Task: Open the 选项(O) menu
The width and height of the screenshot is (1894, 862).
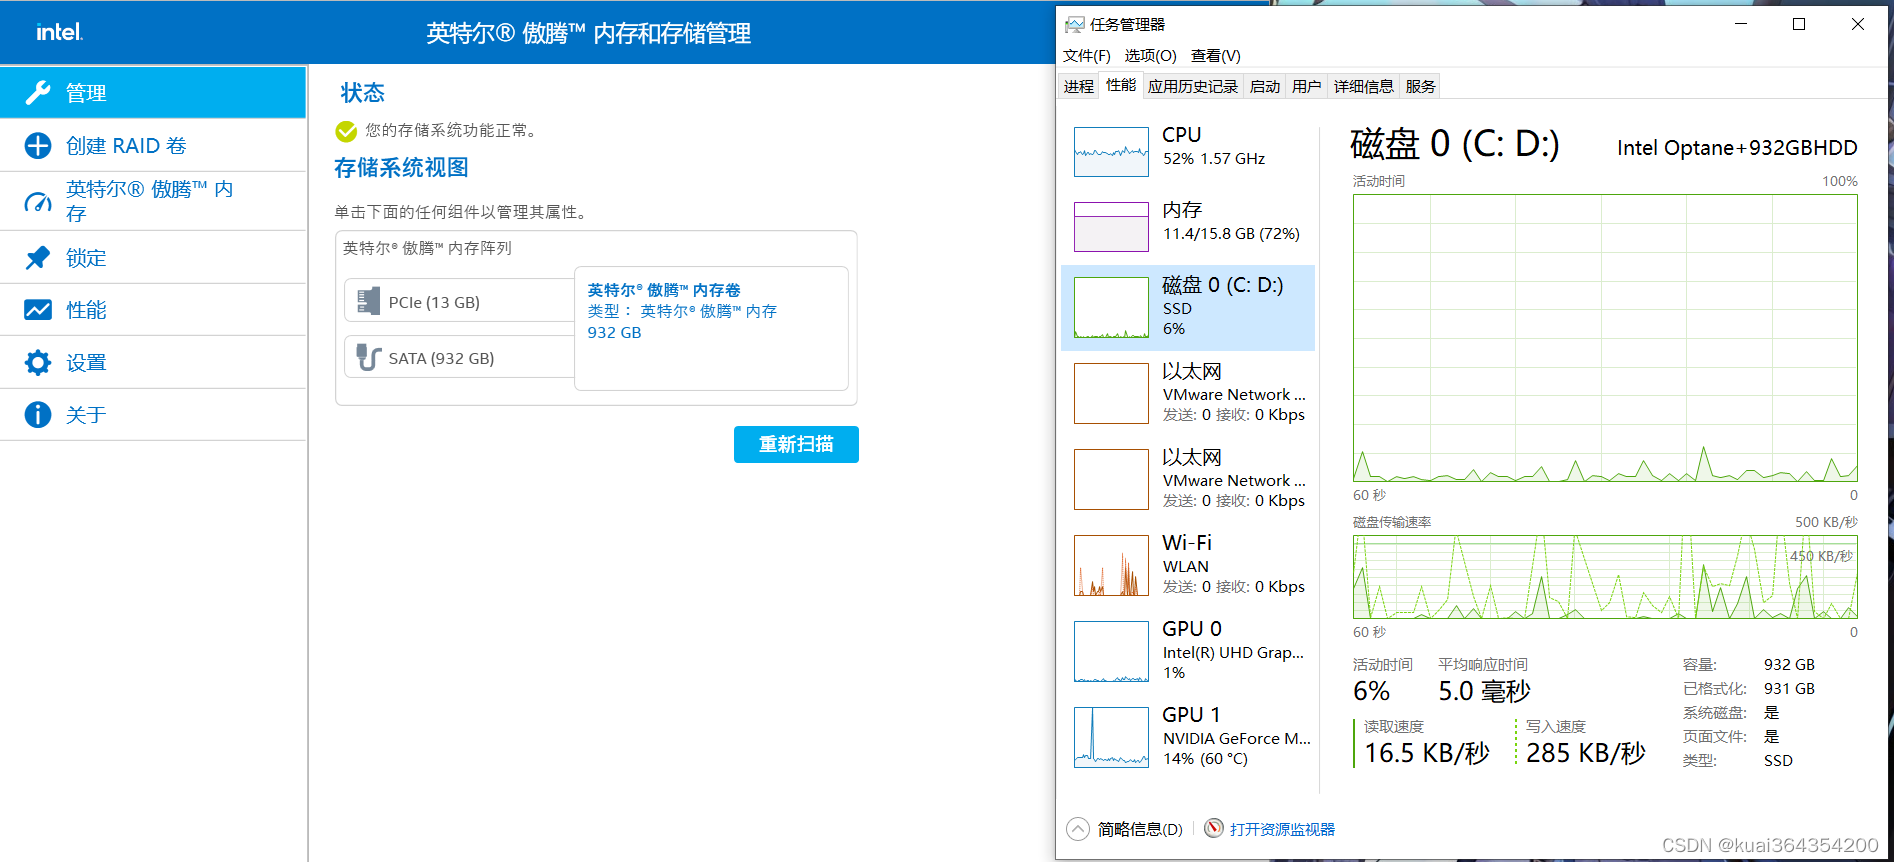Action: tap(1150, 56)
